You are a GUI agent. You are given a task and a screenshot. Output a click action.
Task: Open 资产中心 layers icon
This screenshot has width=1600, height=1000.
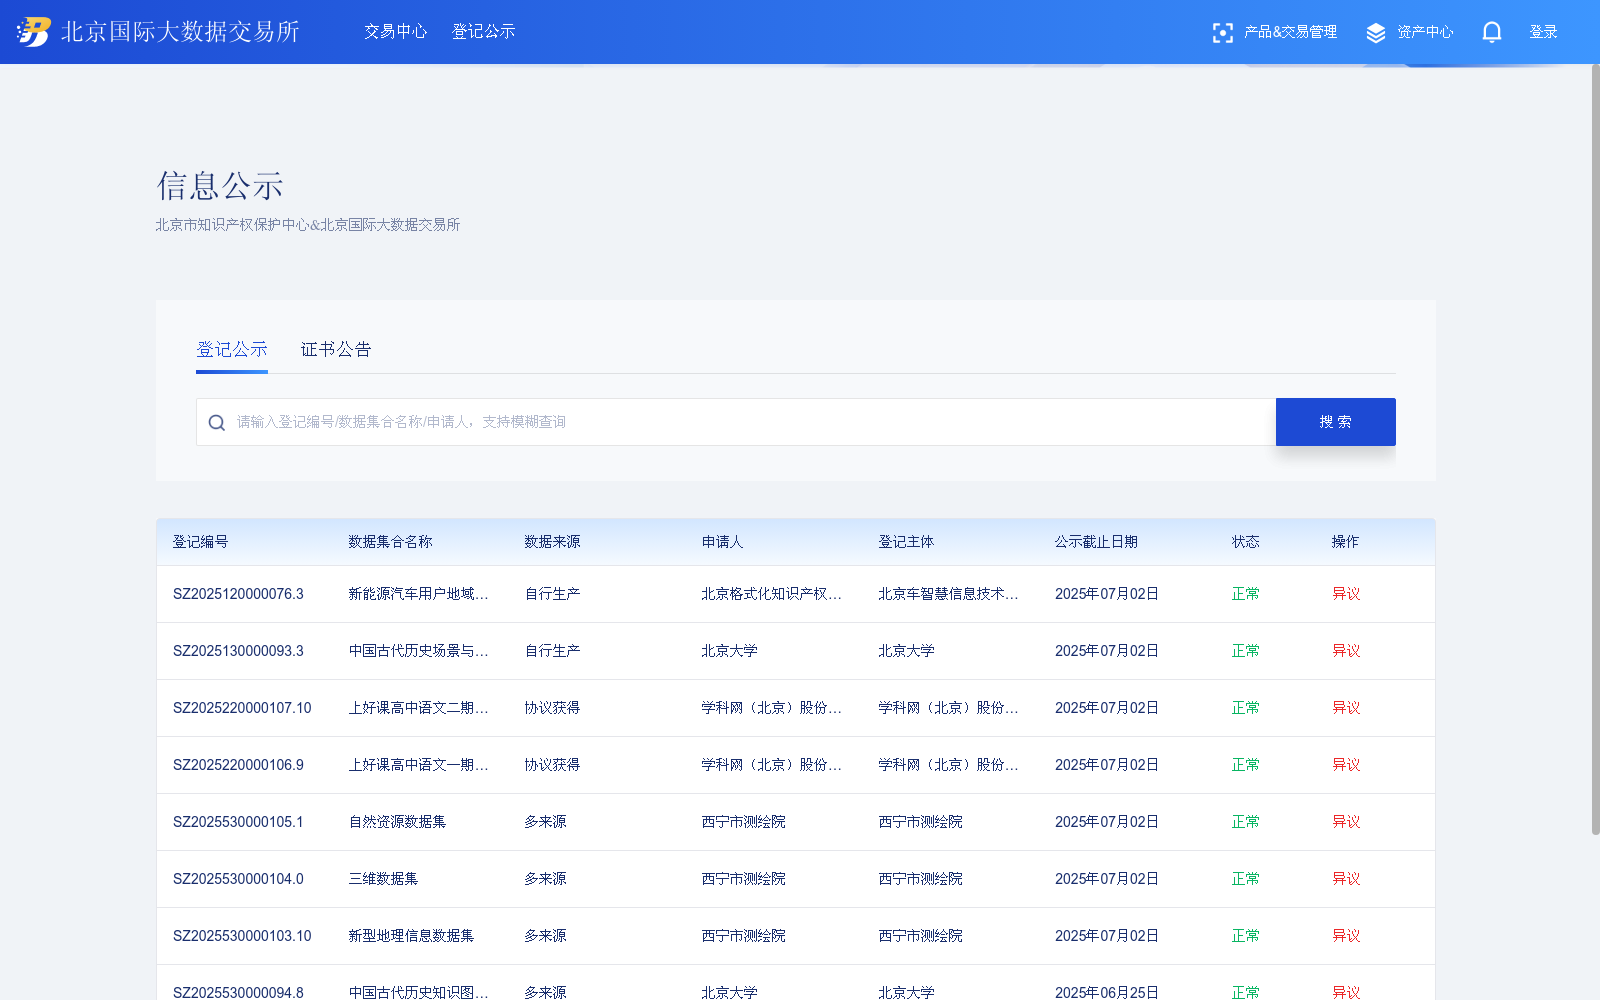pyautogui.click(x=1376, y=33)
